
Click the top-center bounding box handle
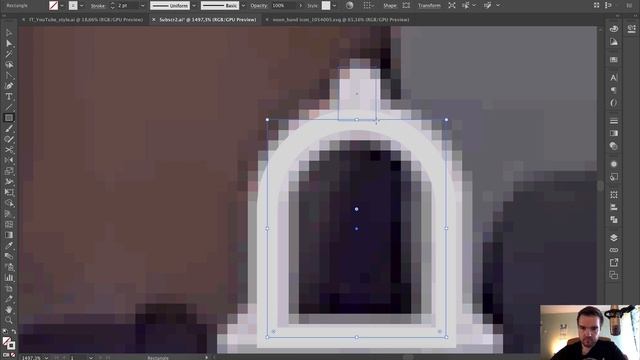[357, 120]
